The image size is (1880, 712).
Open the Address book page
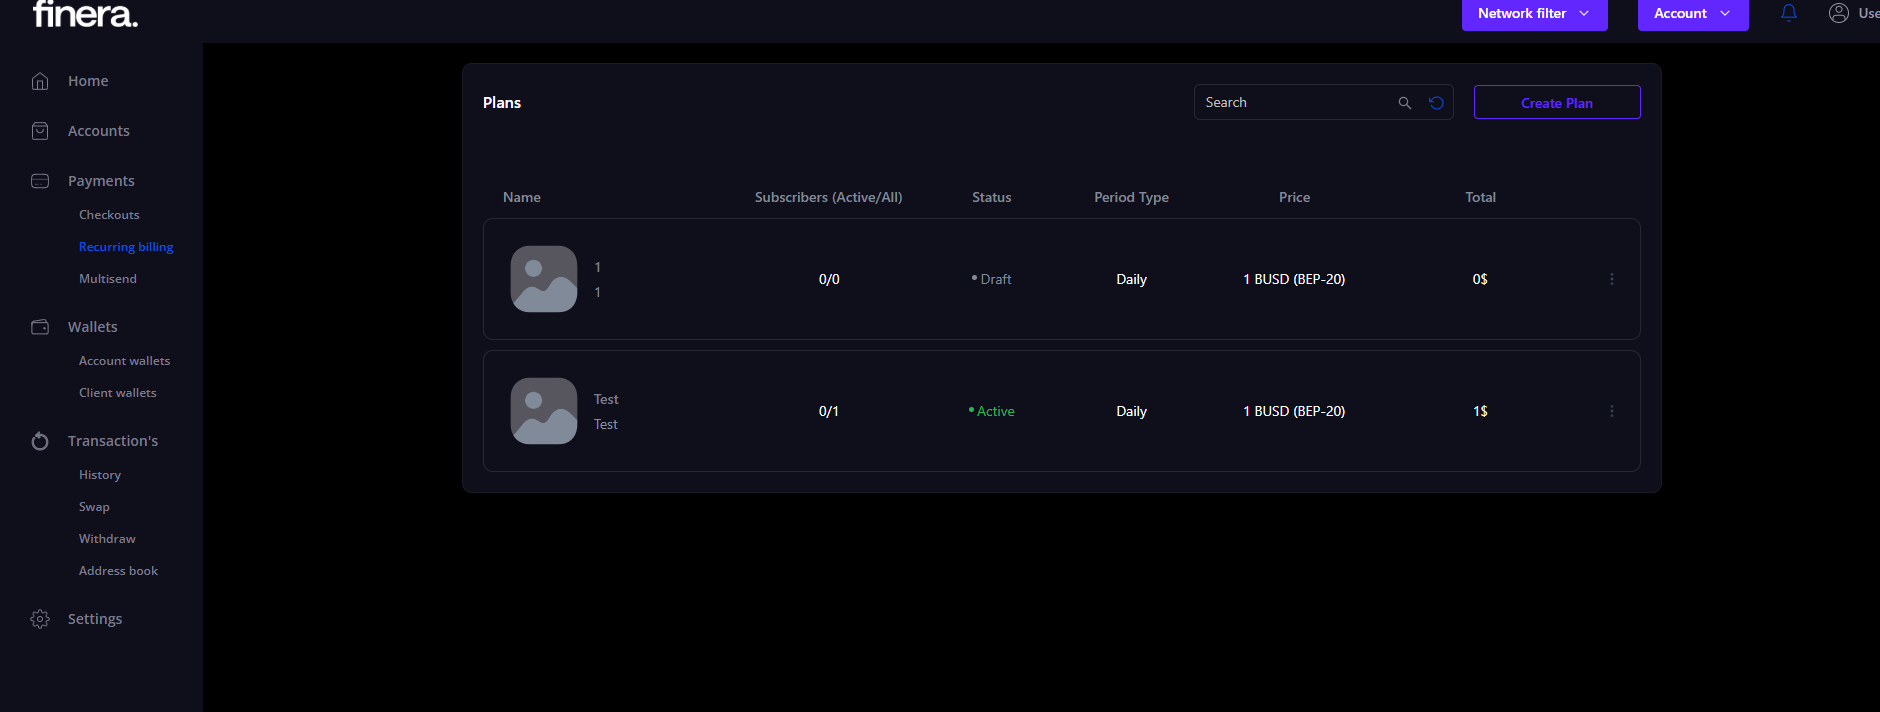point(118,571)
